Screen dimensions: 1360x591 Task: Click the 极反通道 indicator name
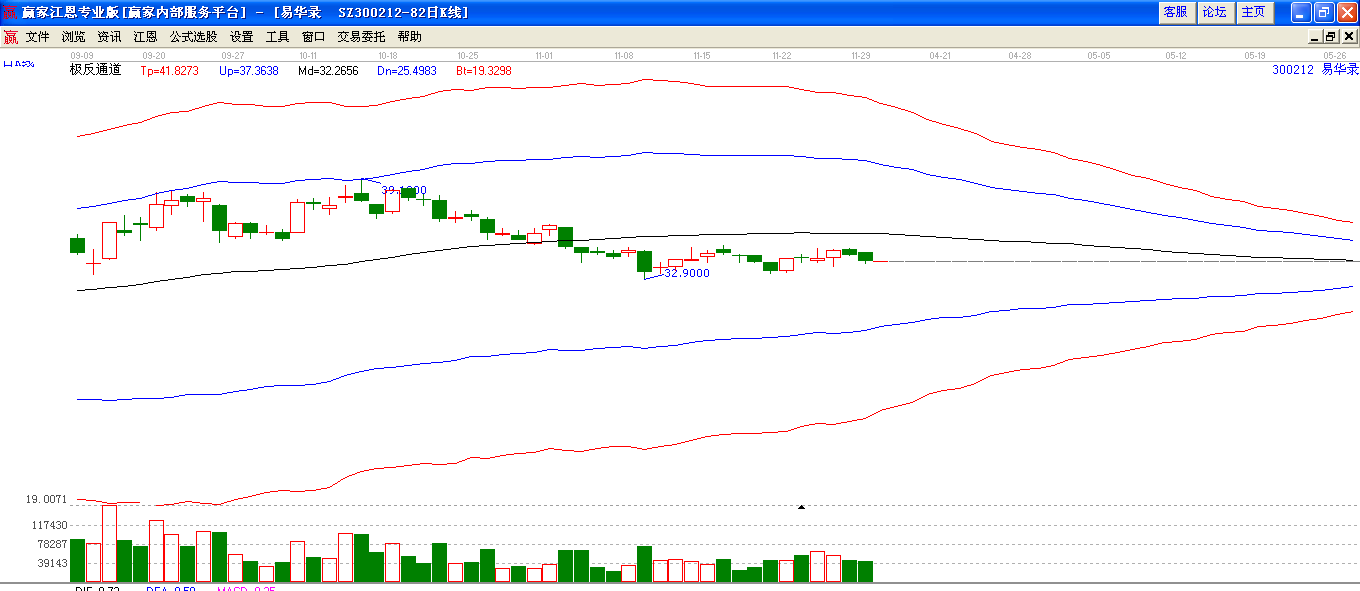(95, 70)
